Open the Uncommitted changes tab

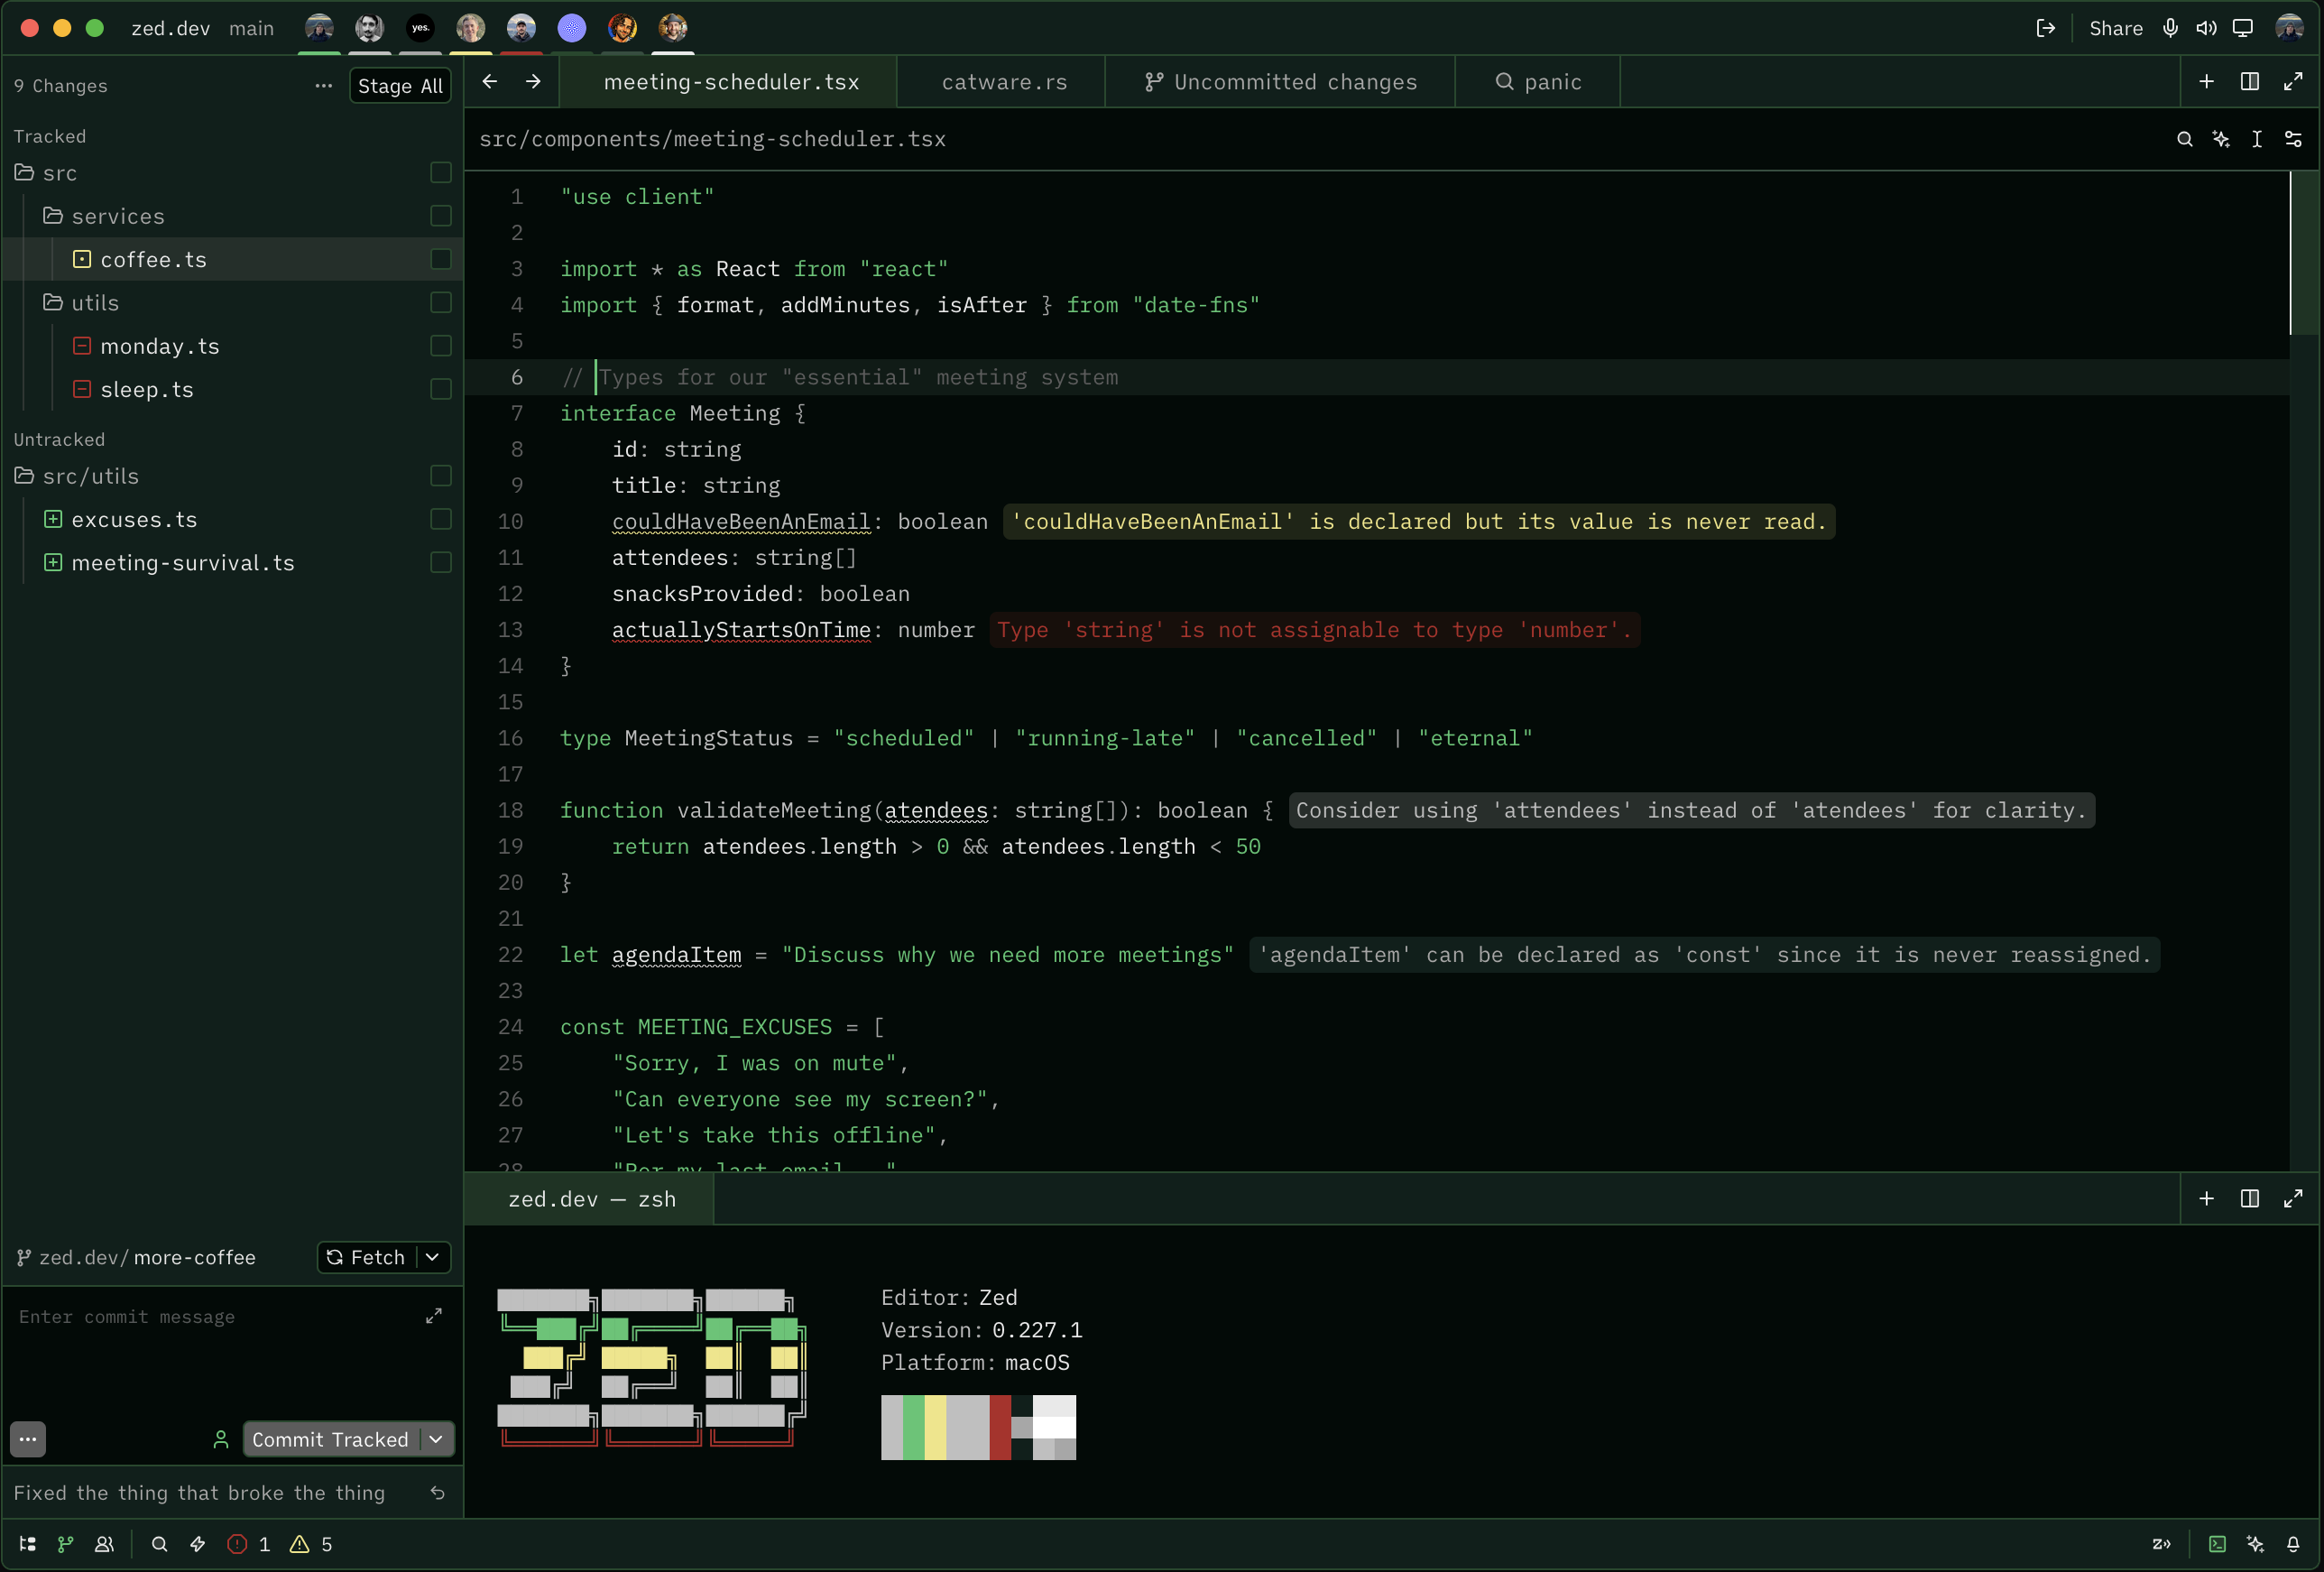coord(1280,82)
